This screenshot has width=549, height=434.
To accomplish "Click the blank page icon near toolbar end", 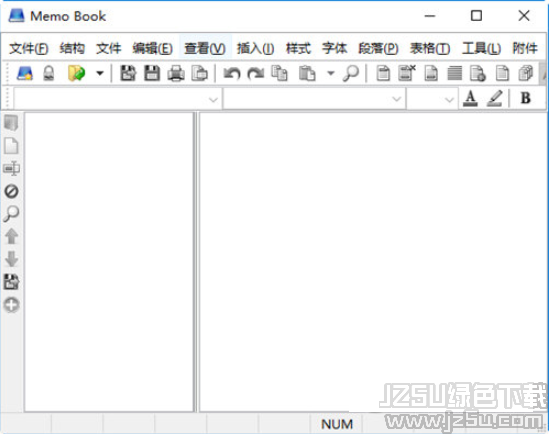I will coord(502,74).
